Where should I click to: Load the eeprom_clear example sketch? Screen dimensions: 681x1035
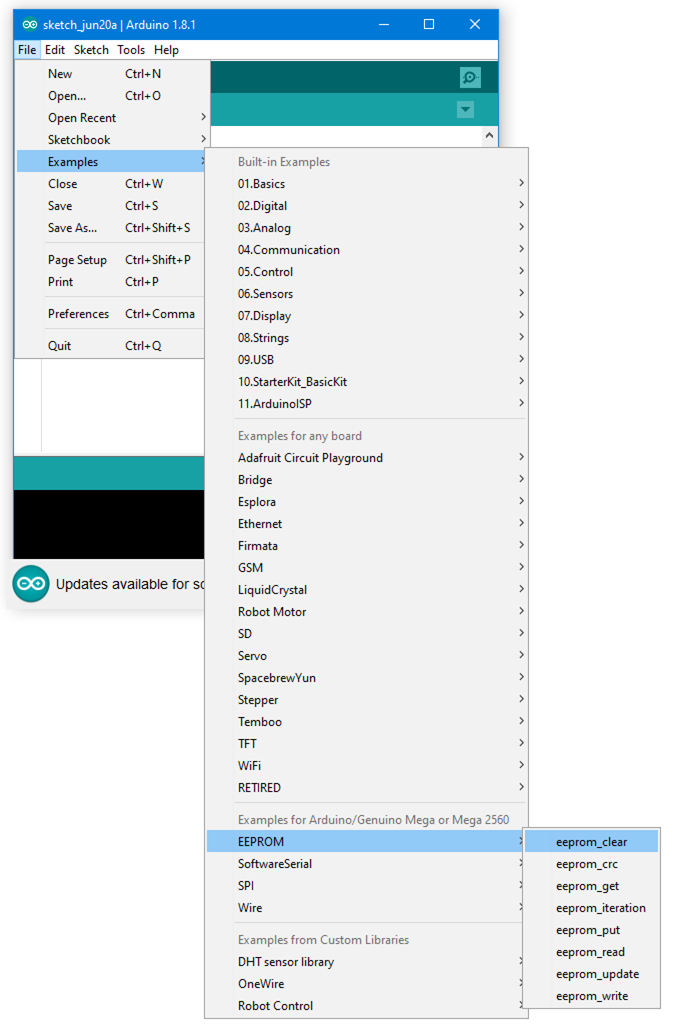tap(592, 842)
